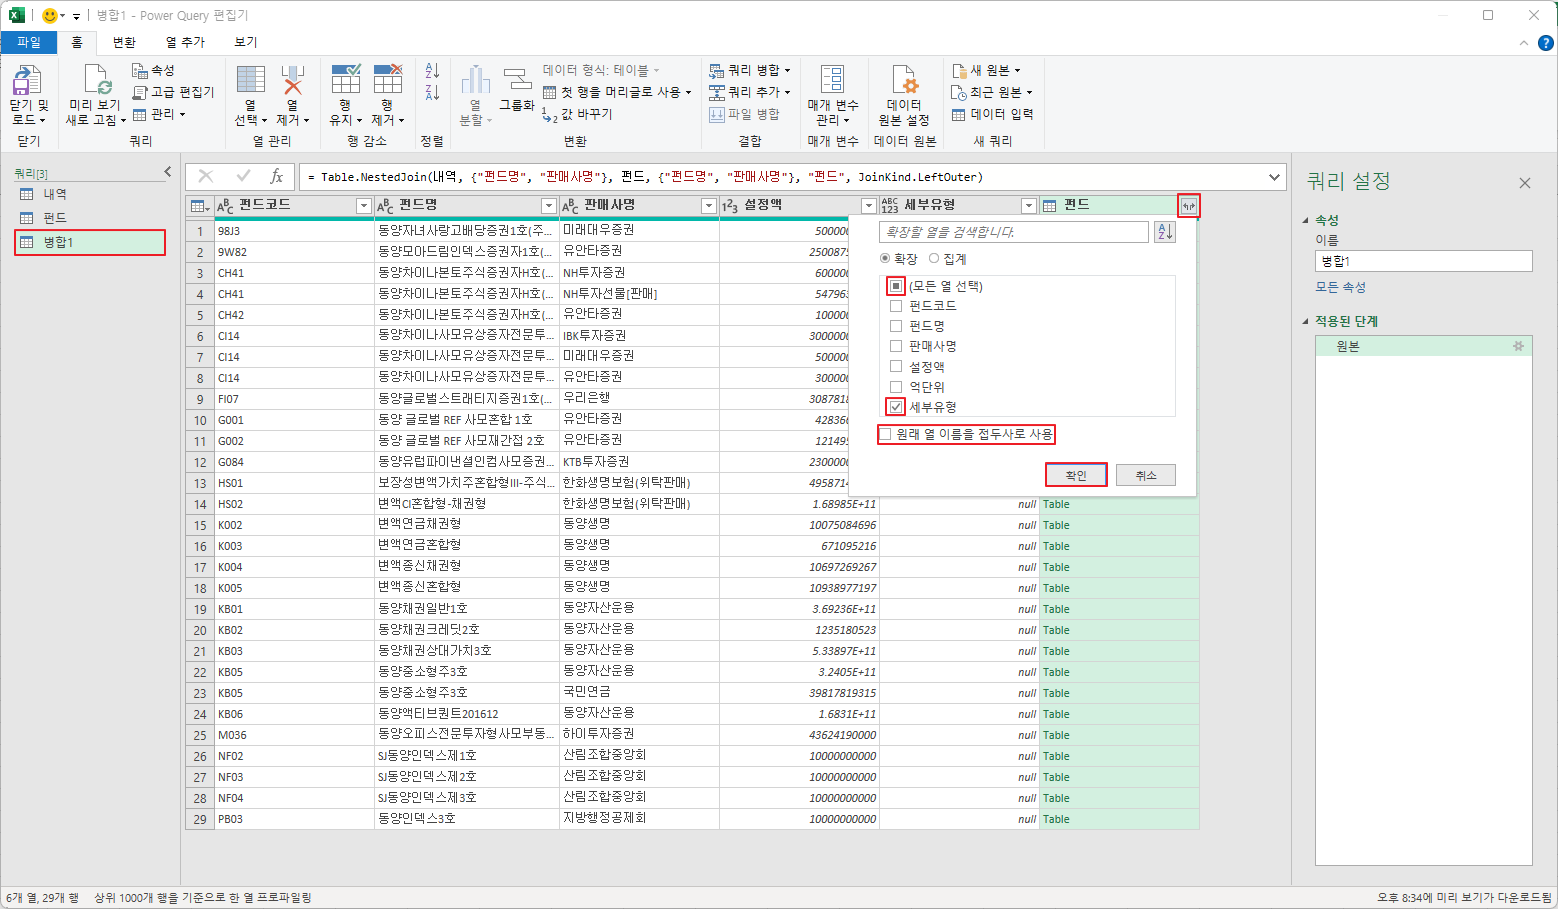Click the query name field 병합1
This screenshot has width=1558, height=909.
pos(1424,261)
